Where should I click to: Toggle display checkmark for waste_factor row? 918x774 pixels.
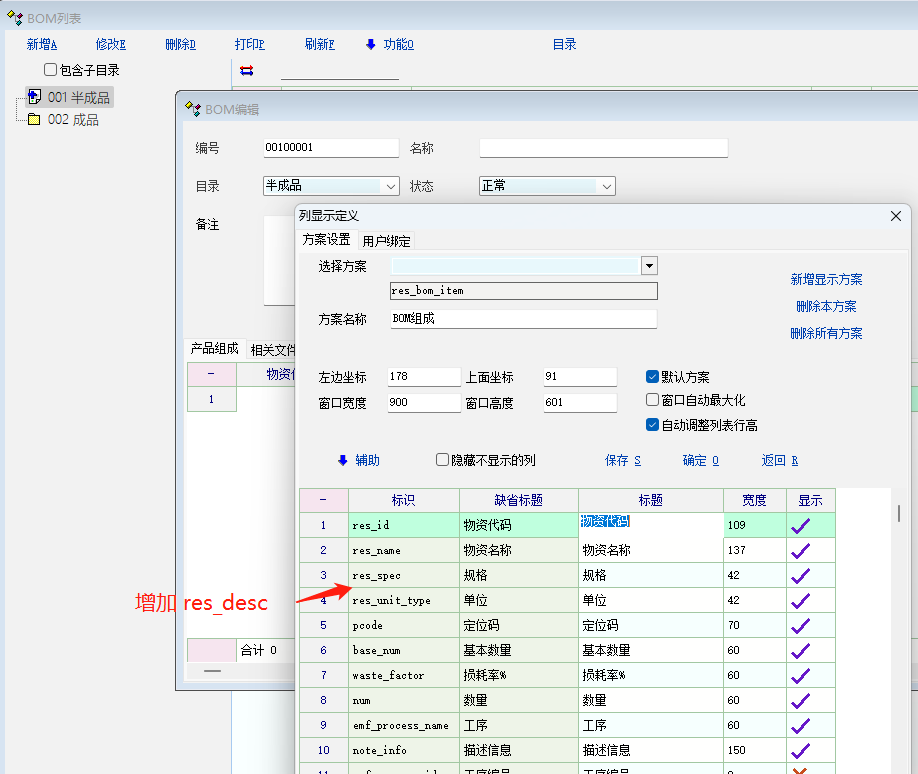point(801,675)
